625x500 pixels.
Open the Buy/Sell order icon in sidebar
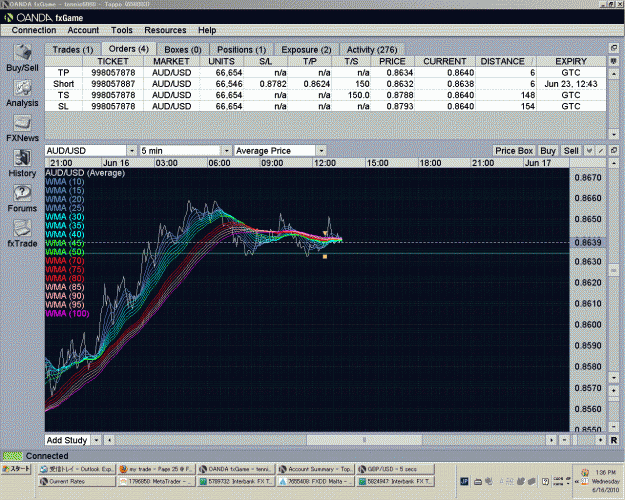[22, 53]
